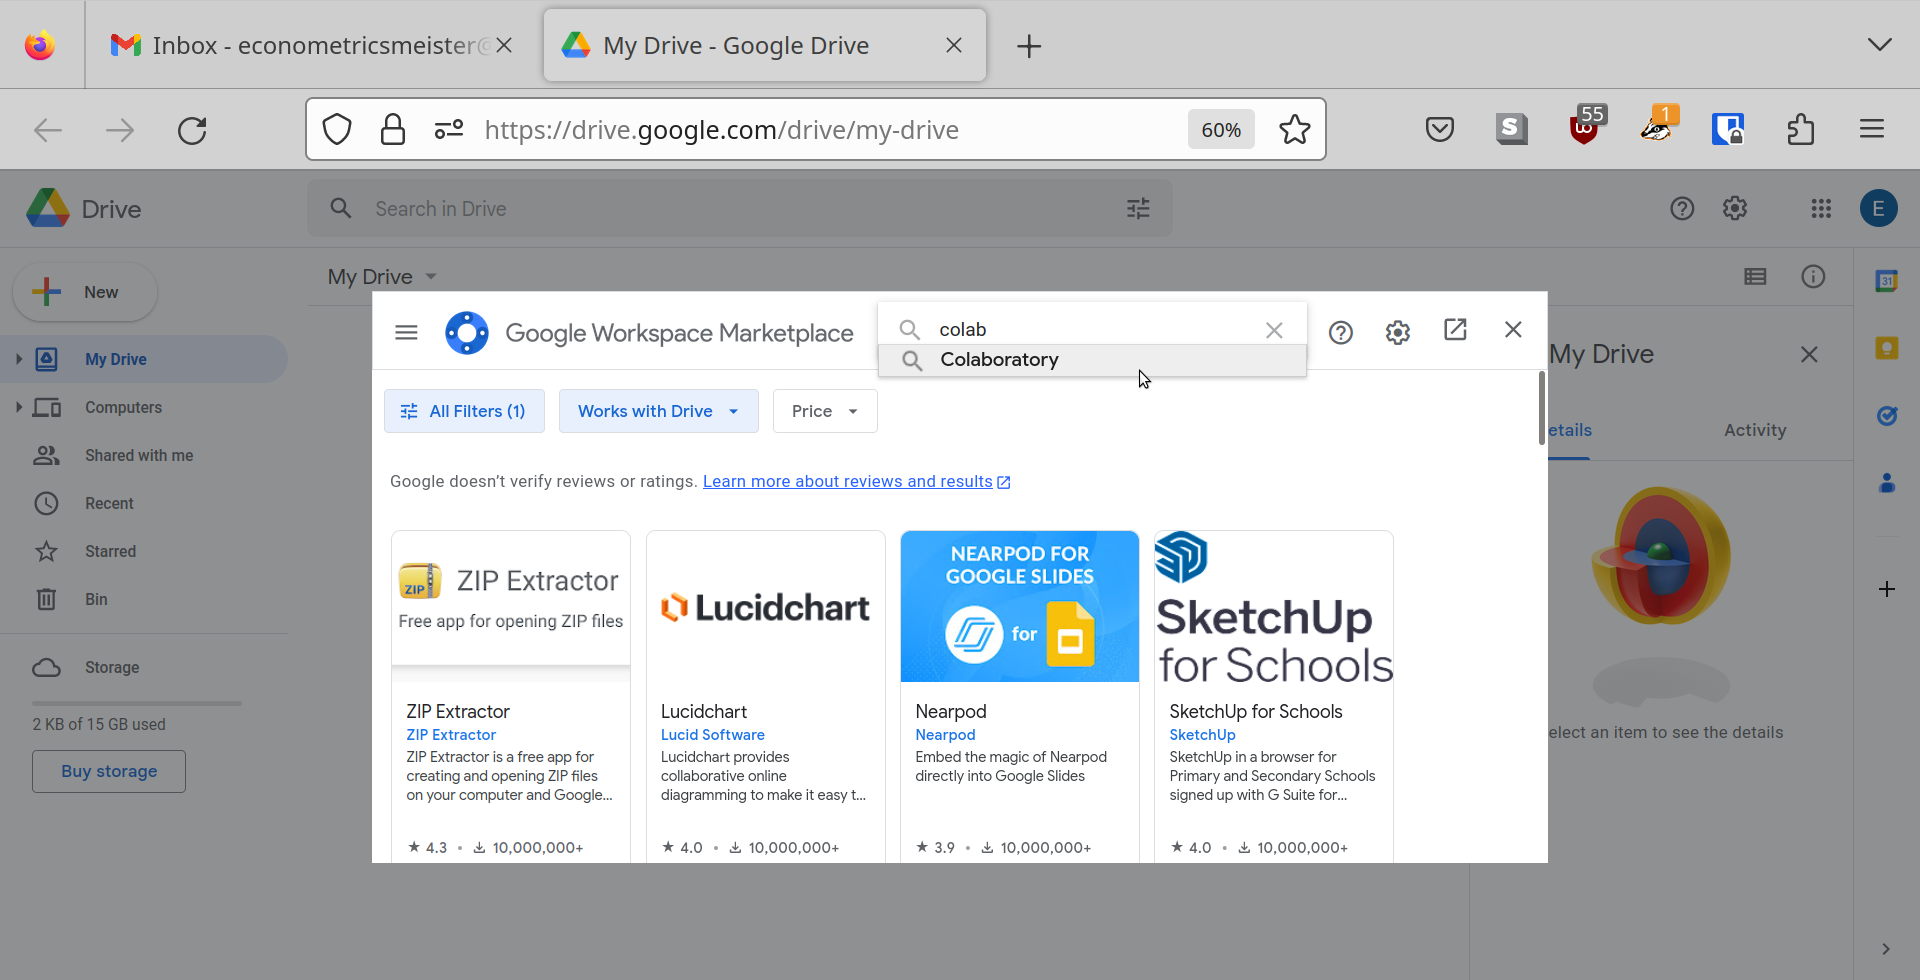Switch to the Activity tab

click(x=1755, y=430)
